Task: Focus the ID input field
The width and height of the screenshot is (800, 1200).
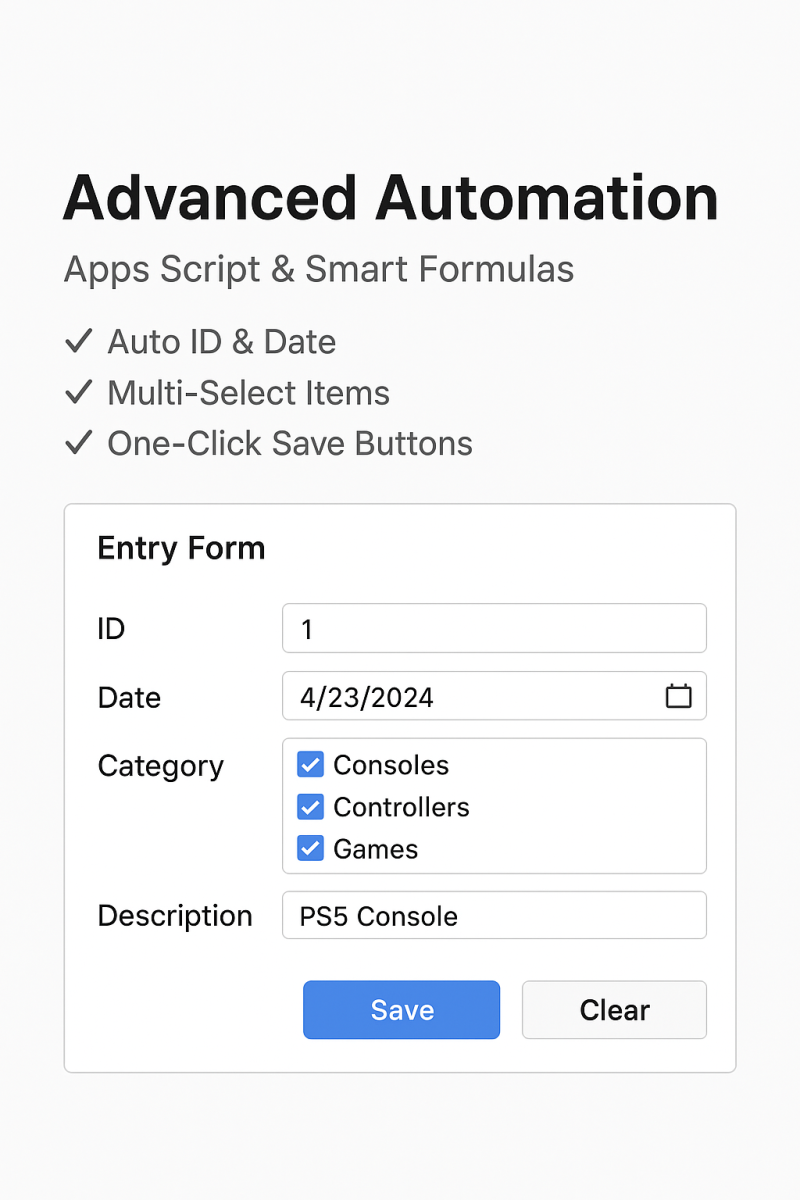Action: [x=494, y=629]
